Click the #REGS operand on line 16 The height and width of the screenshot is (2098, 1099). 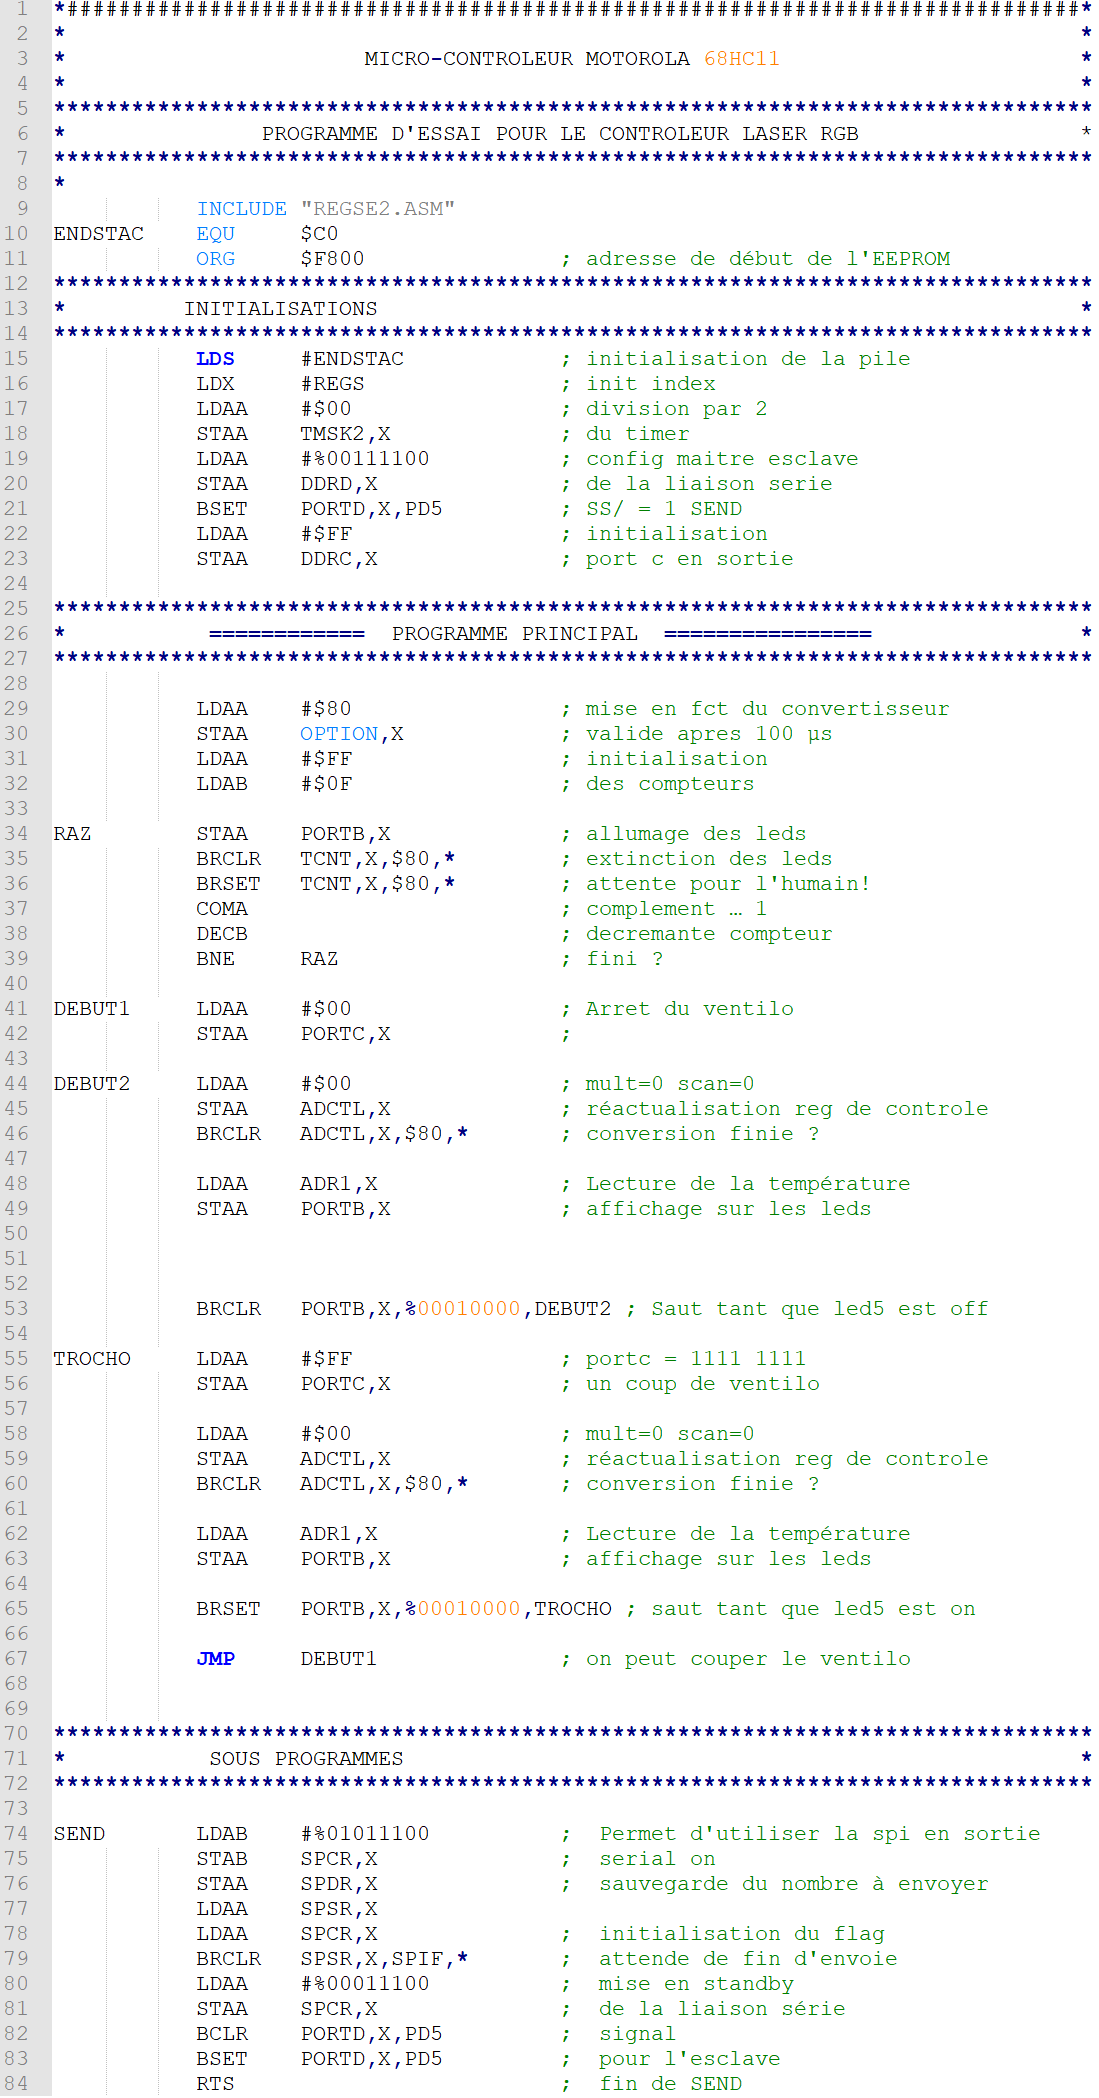click(332, 384)
